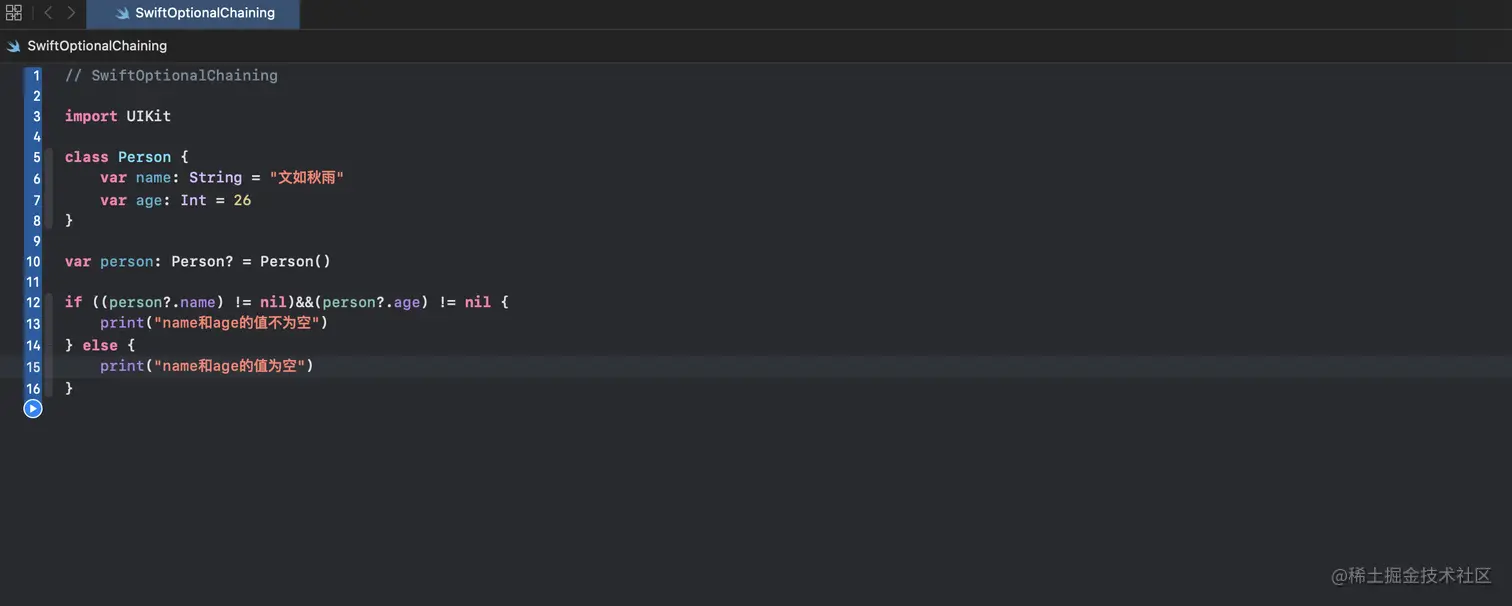This screenshot has width=1512, height=606.
Task: Collapse the if statement using its code ribbon
Action: [49, 345]
